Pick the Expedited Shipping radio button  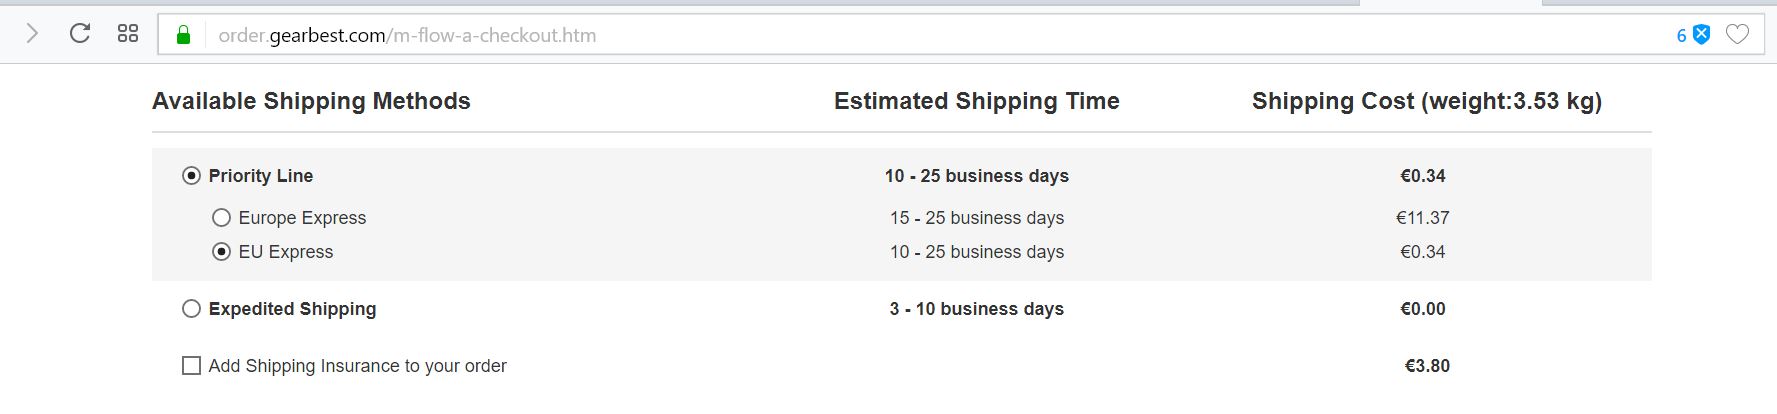tap(191, 309)
